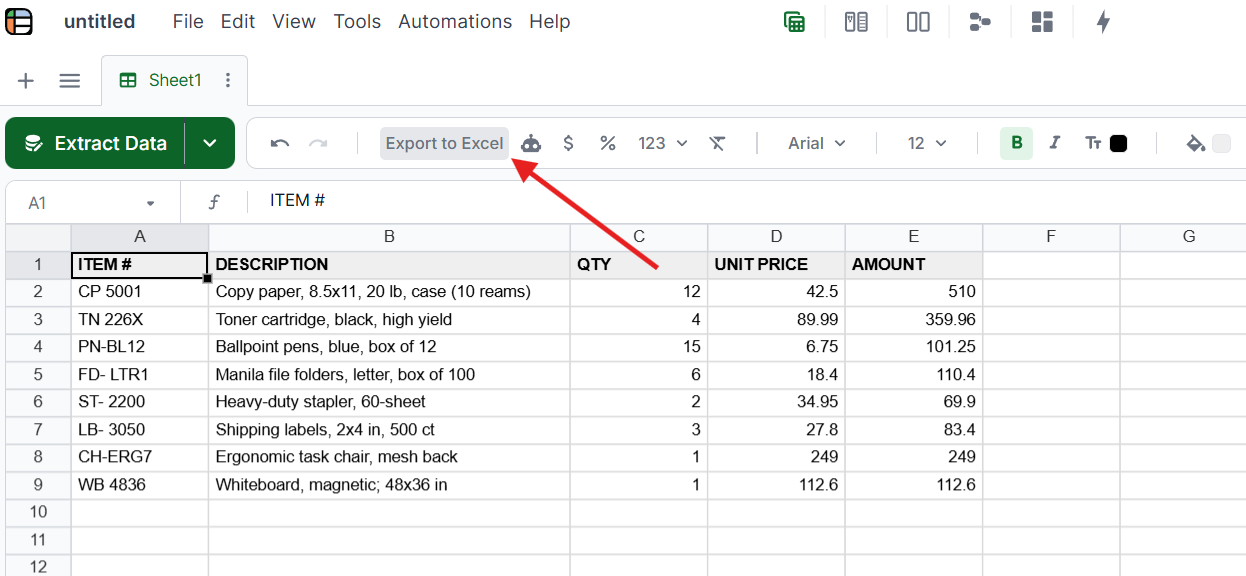Viewport: 1246px width, 576px height.
Task: Open the Edit menu
Action: click(x=238, y=21)
